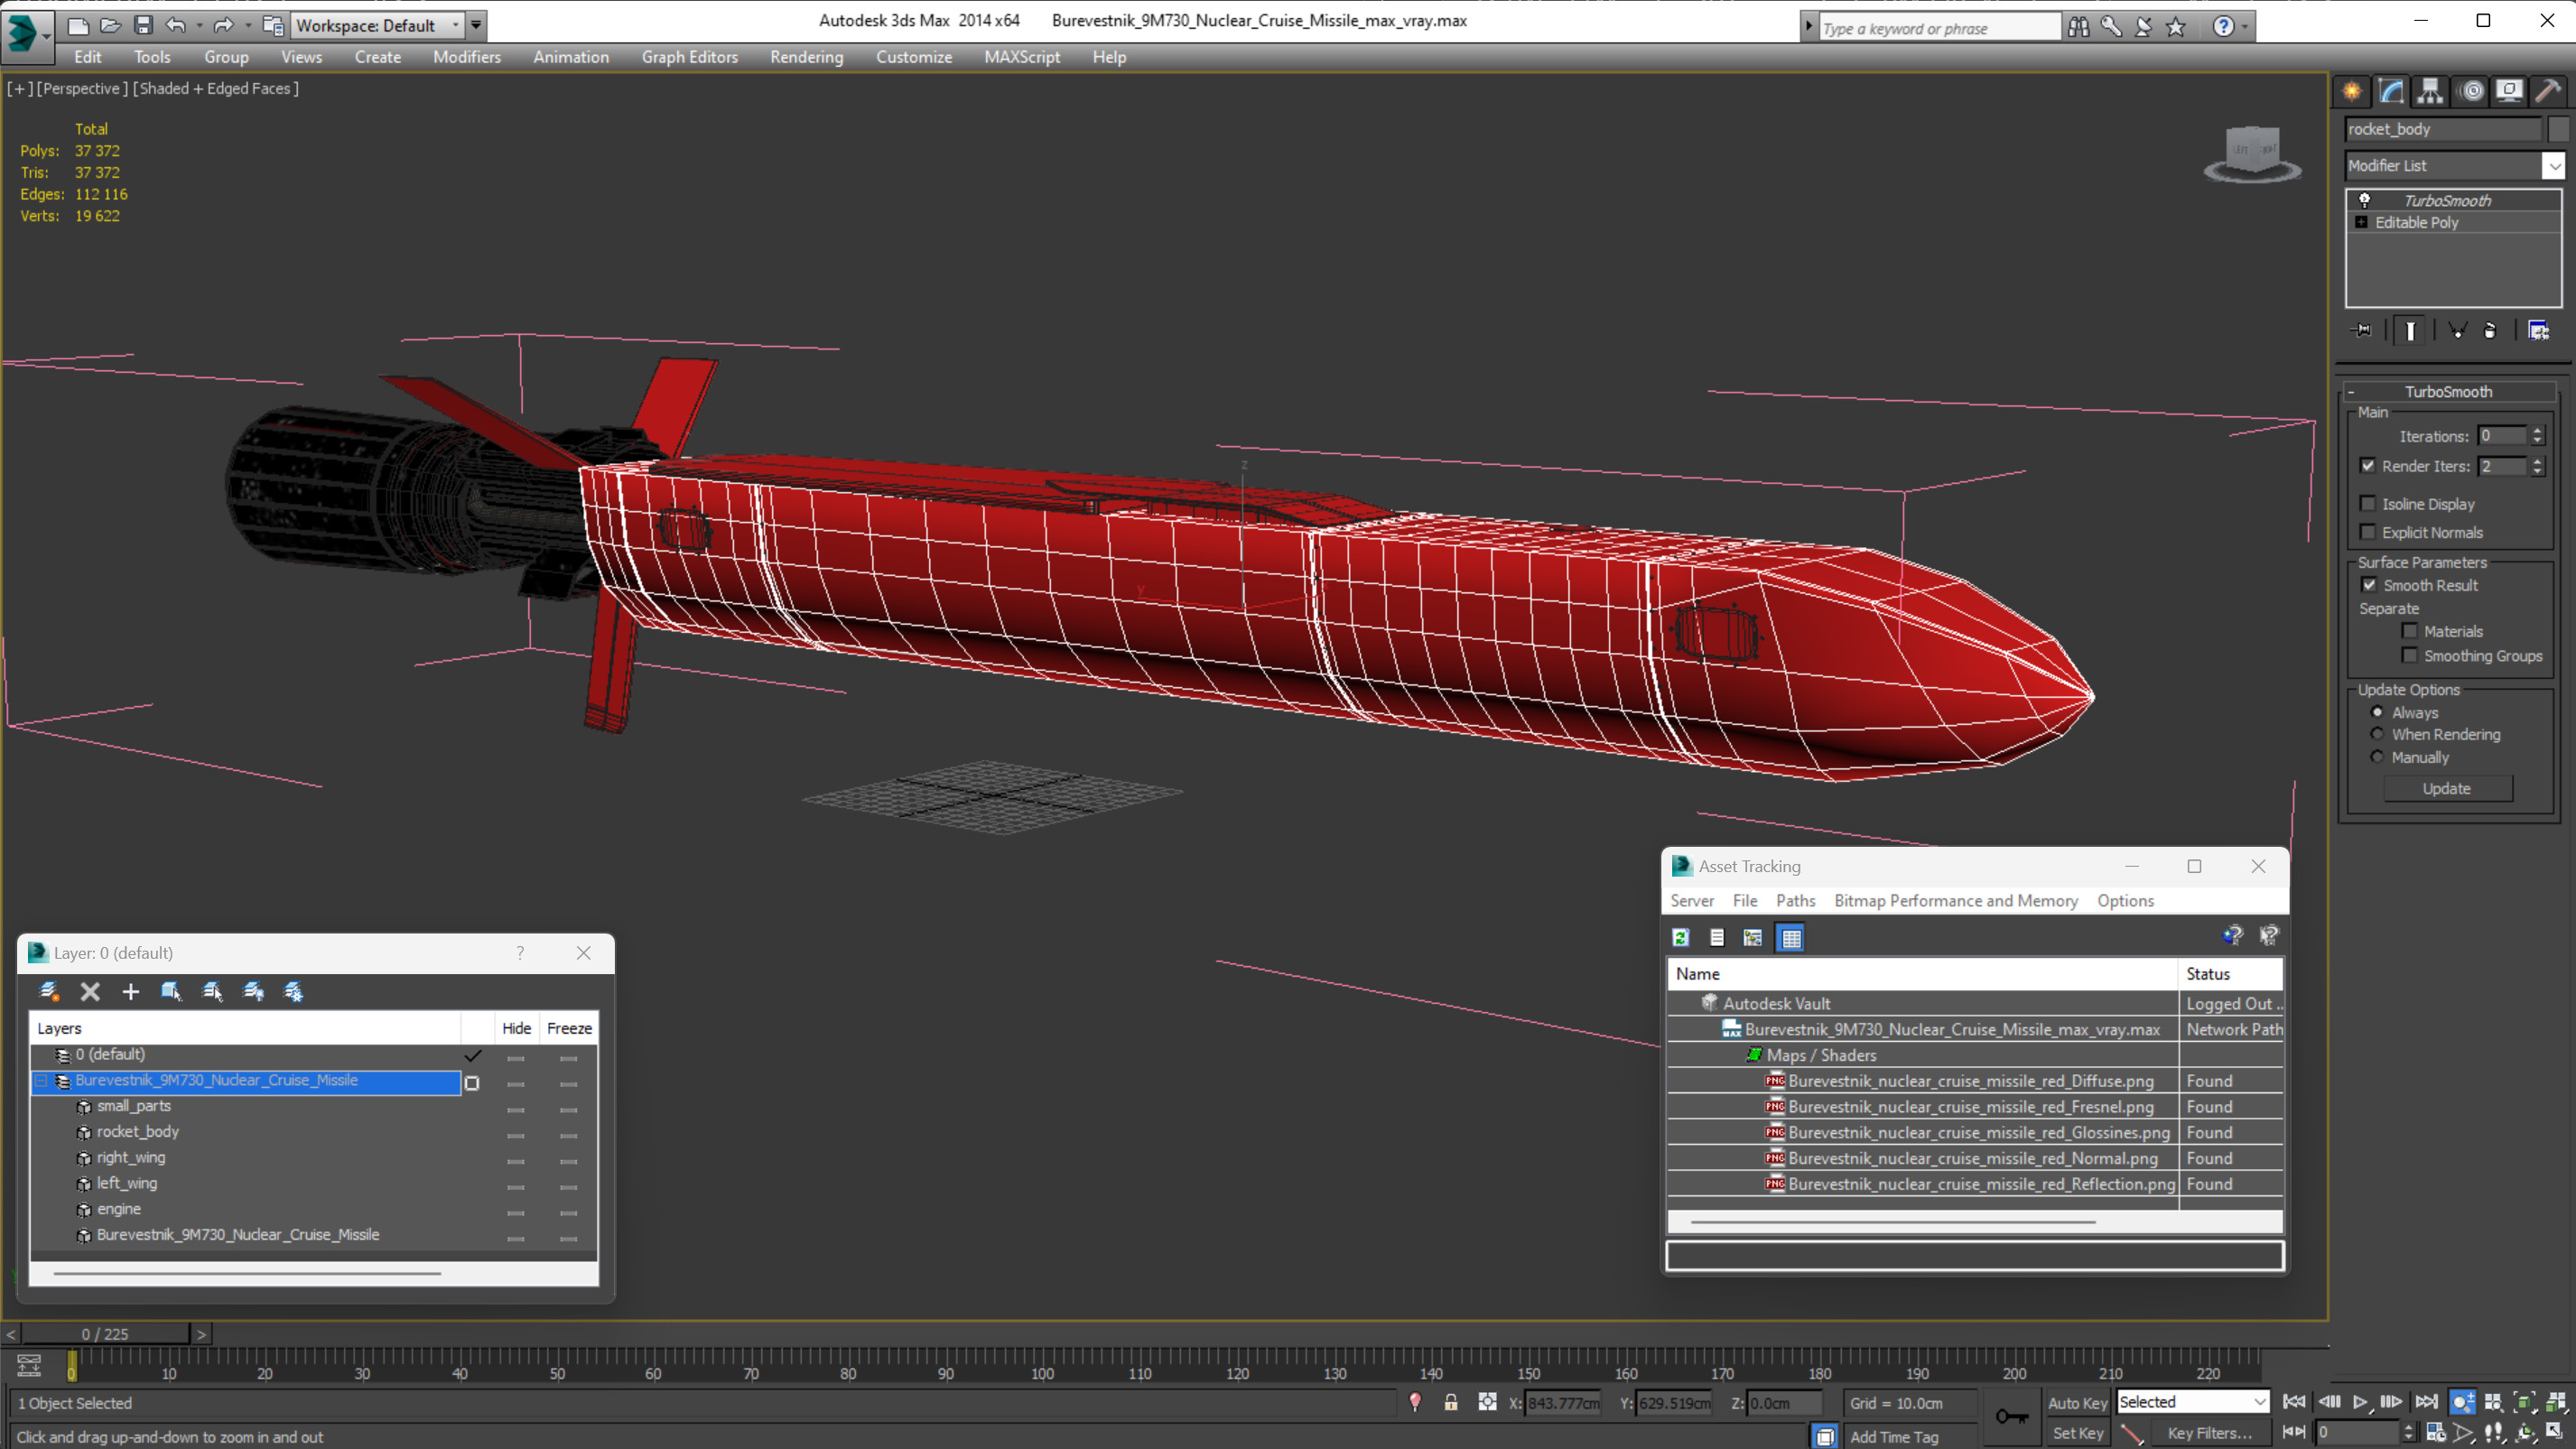
Task: Open the Selected key filter dropdown
Action: (2192, 1402)
